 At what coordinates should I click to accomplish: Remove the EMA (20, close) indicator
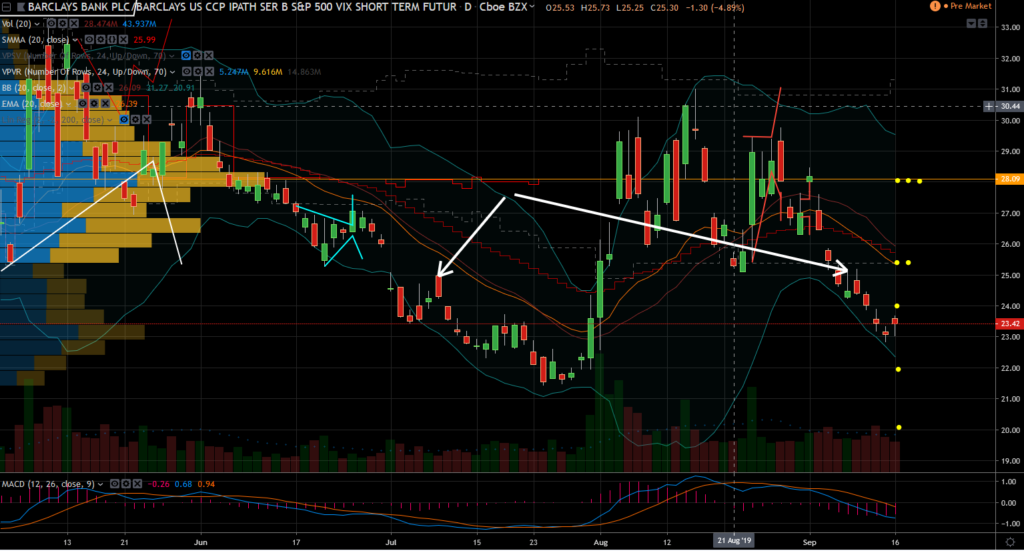pyautogui.click(x=105, y=104)
